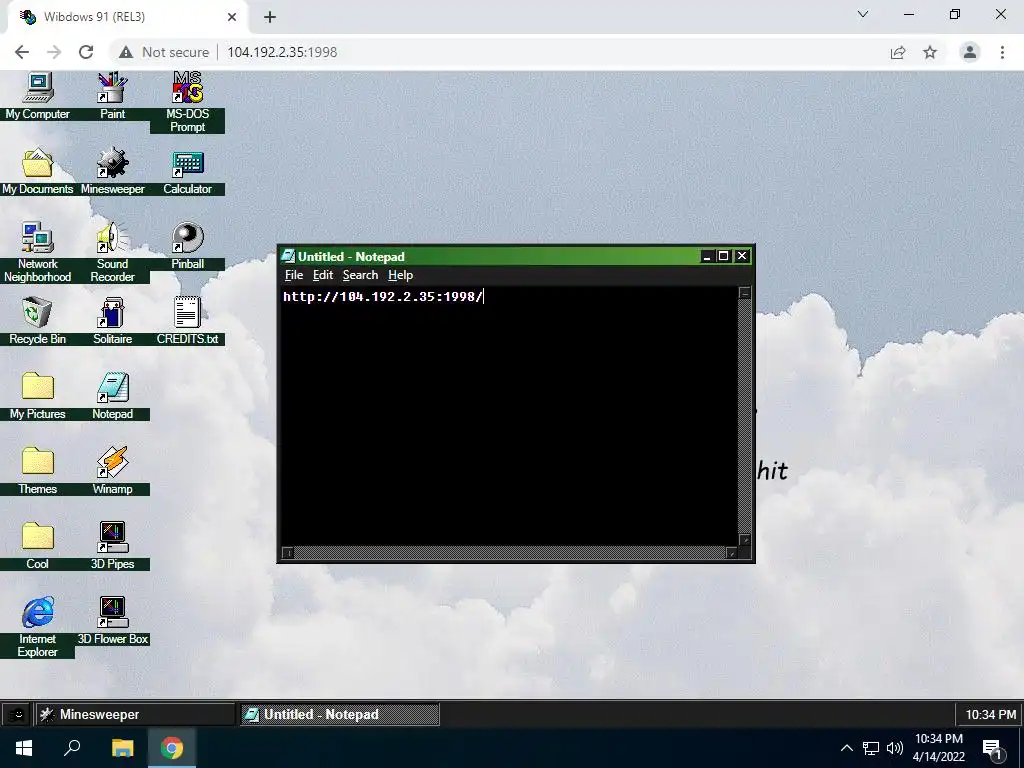Select the Wibdows 91 (REL3) browser tab
Screen dimensions: 1024x768
(128, 17)
